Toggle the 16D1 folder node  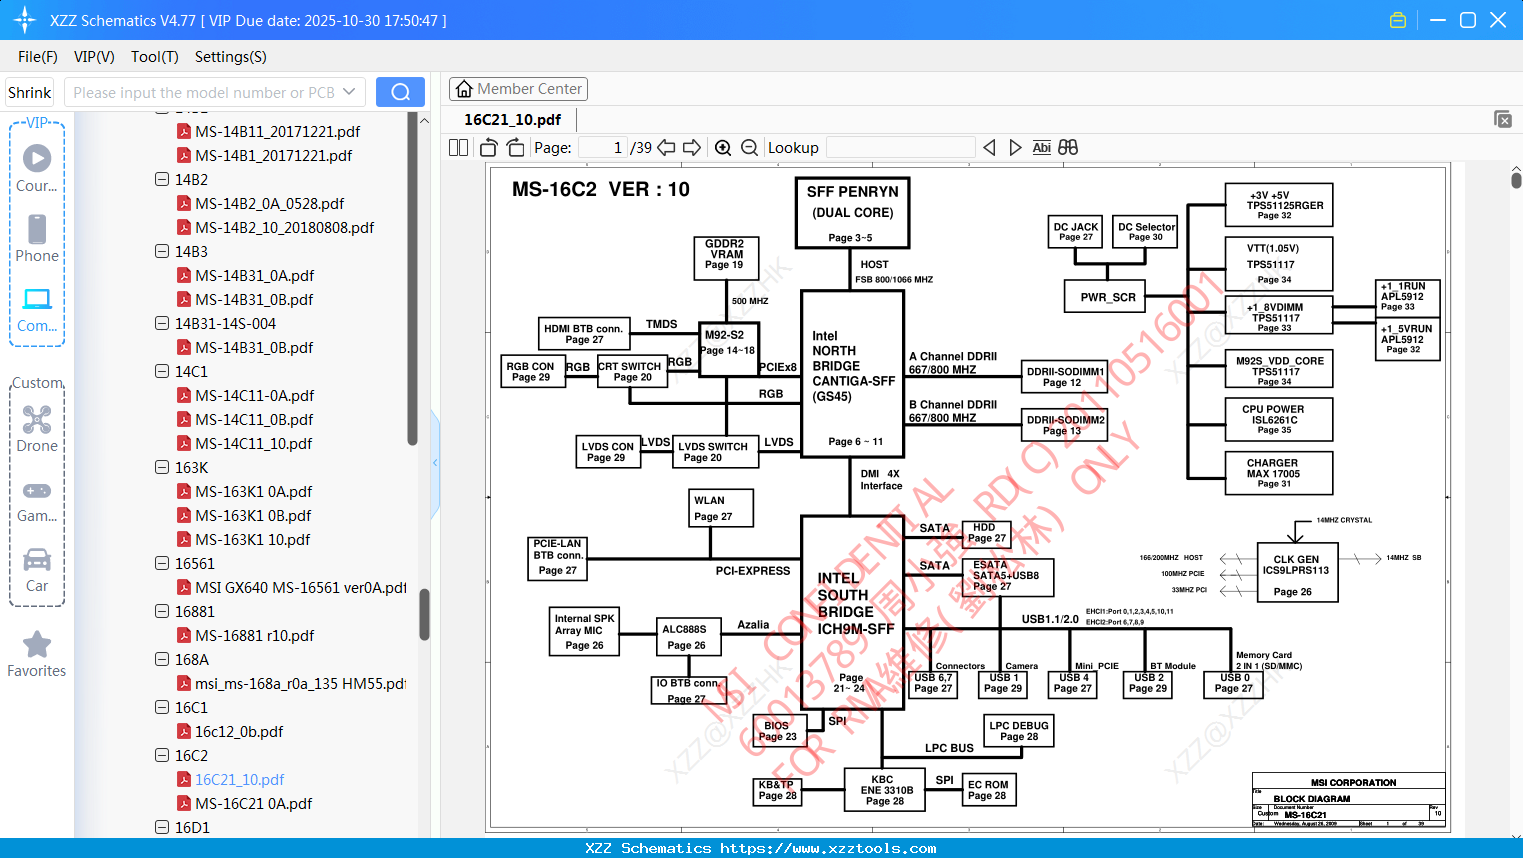(162, 828)
